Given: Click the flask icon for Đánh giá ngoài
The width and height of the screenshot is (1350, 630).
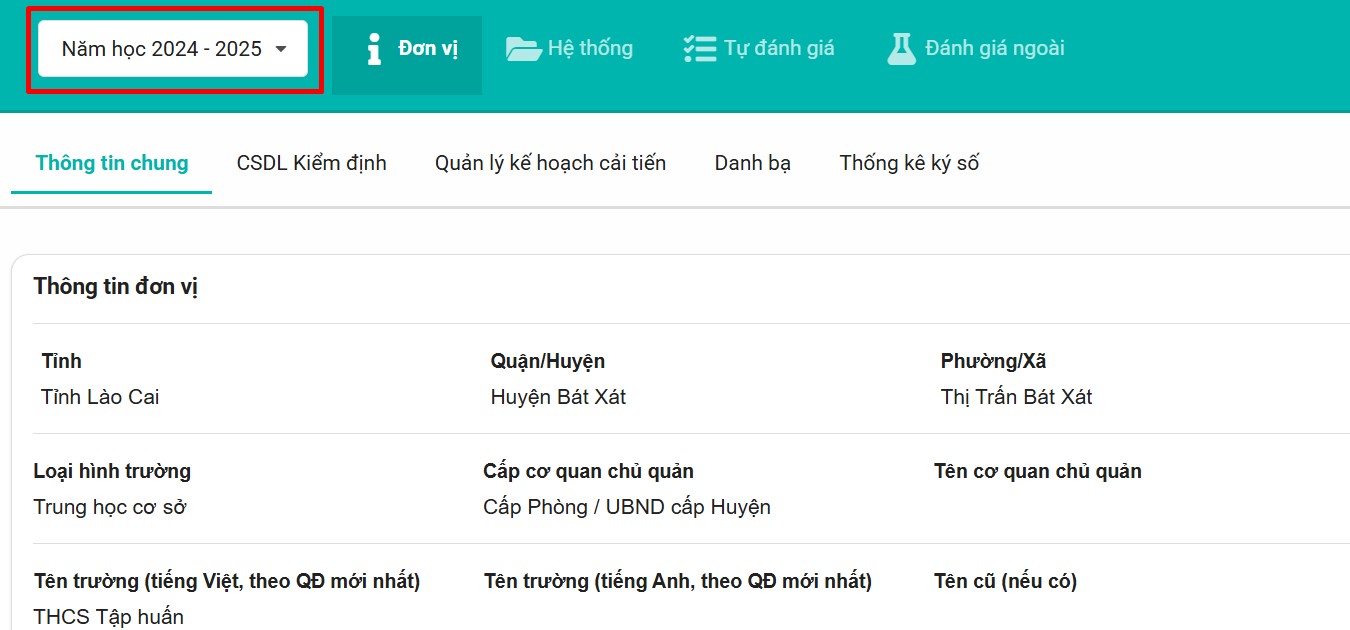Looking at the screenshot, I should coord(901,49).
